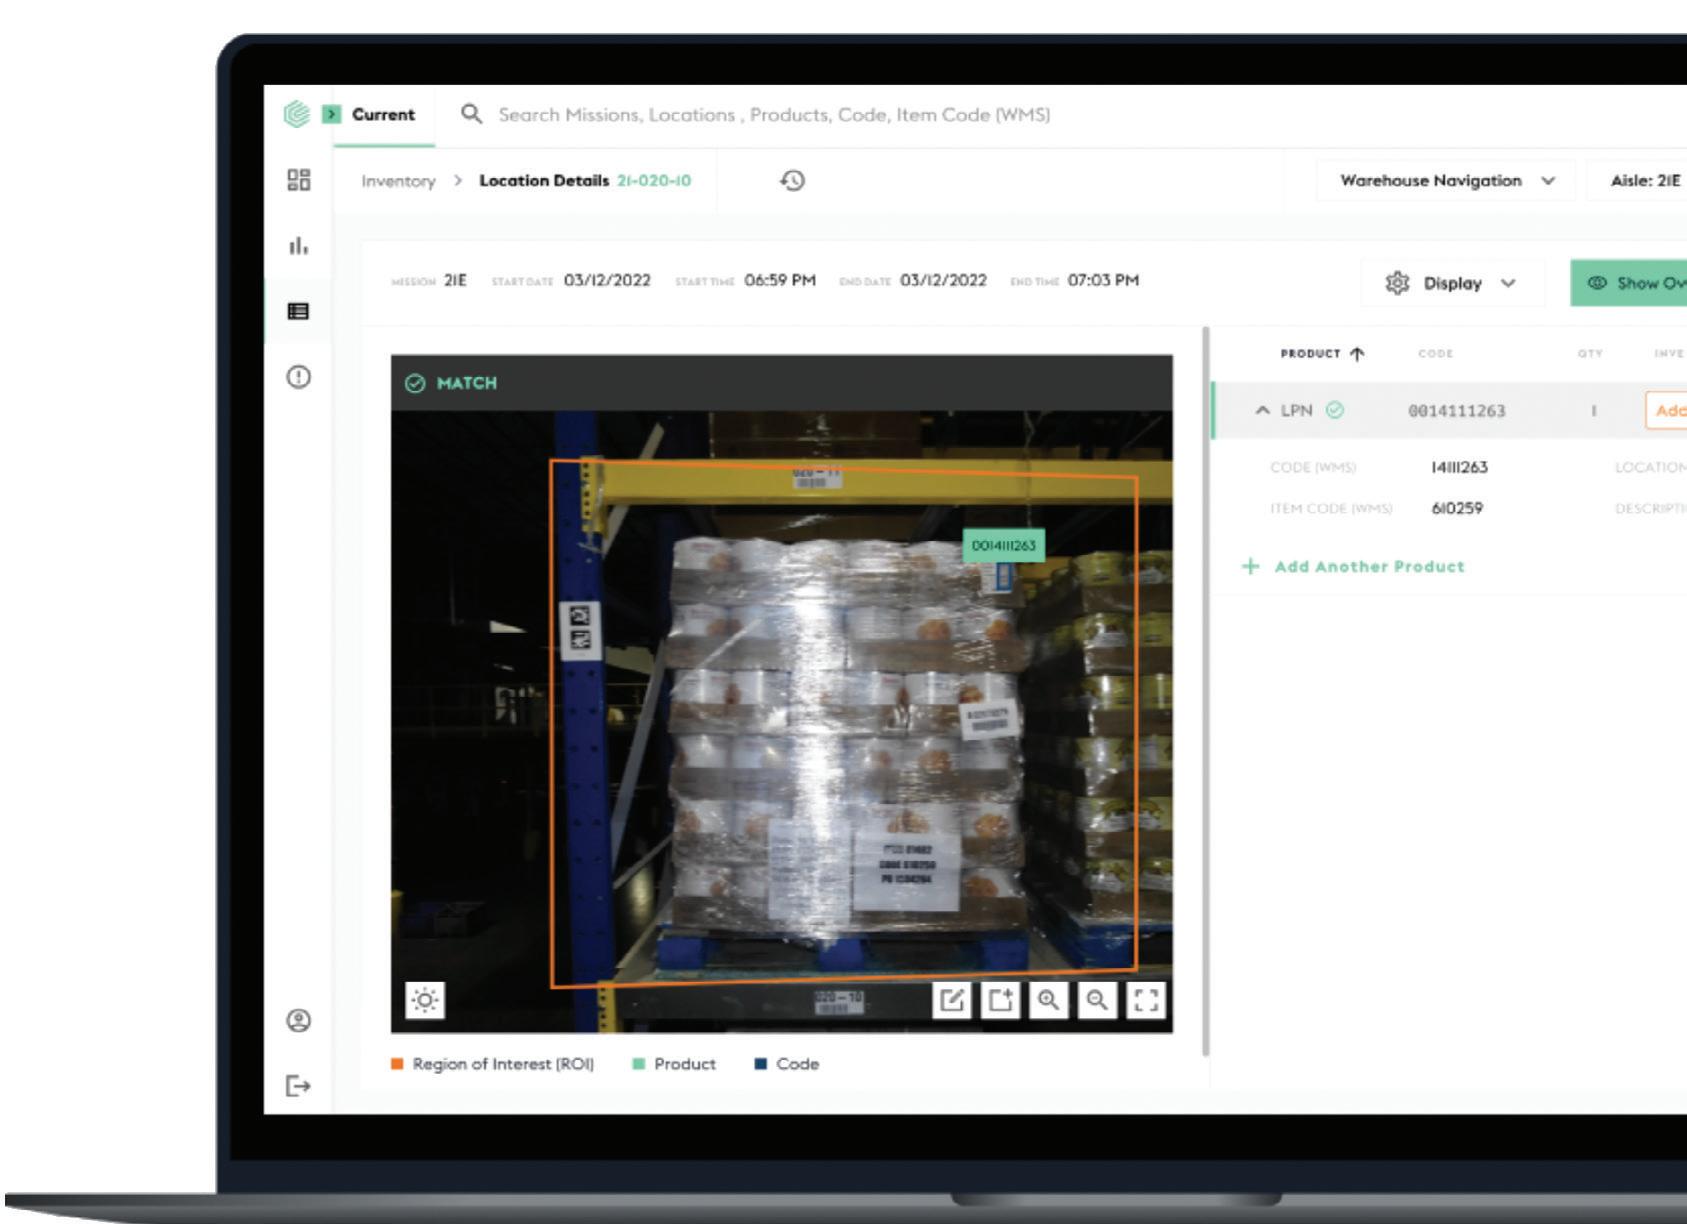Click the CODE (WMS) value 14111263
Image resolution: width=1687 pixels, height=1224 pixels.
(x=1459, y=467)
